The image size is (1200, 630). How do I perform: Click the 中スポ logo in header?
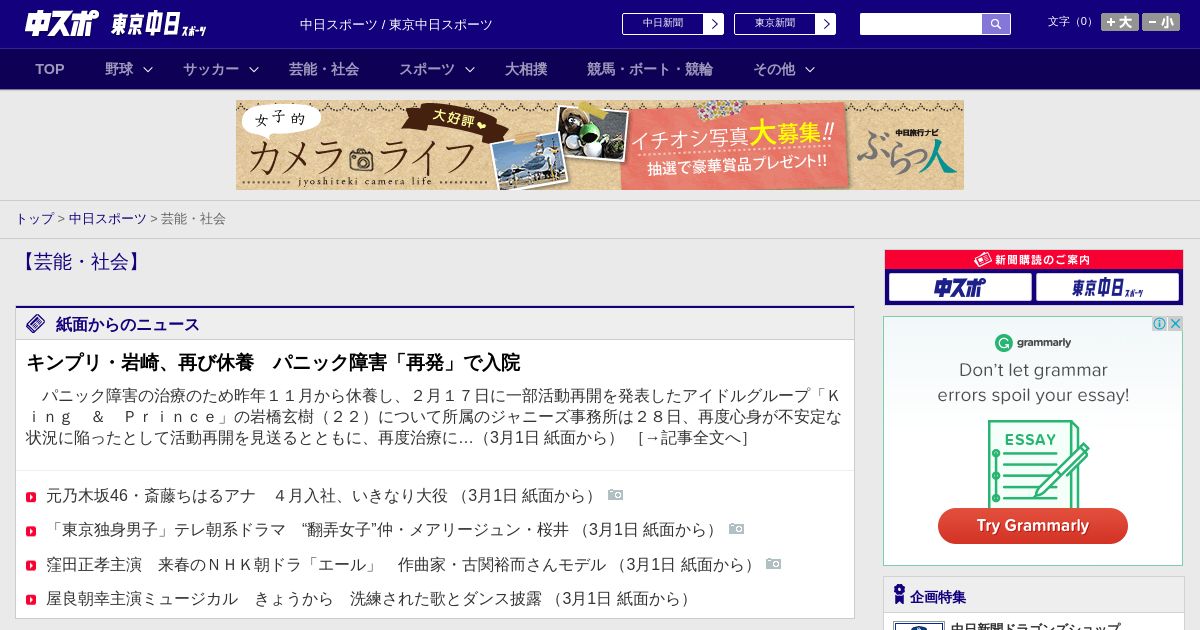coord(62,23)
